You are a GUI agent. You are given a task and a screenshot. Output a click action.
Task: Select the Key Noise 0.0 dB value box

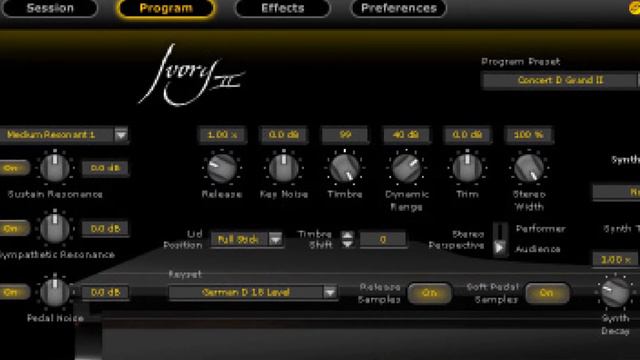[284, 135]
